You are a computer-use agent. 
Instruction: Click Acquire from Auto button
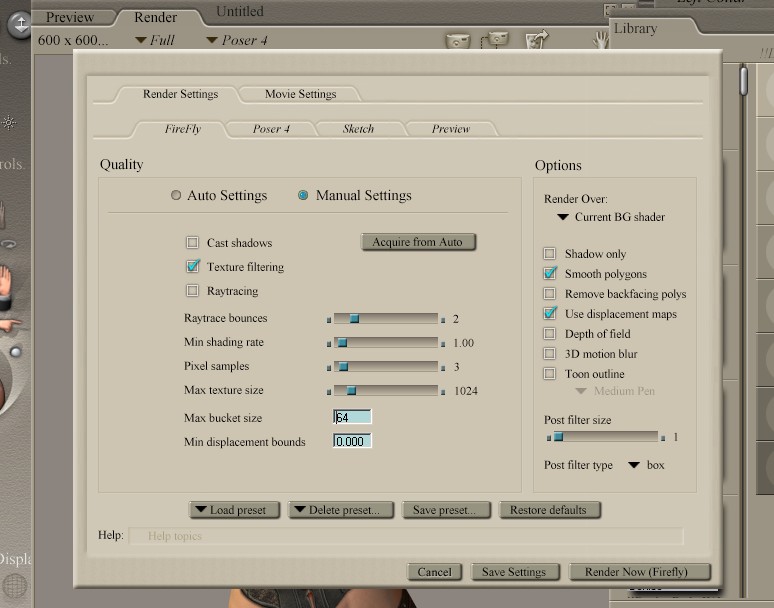(418, 242)
